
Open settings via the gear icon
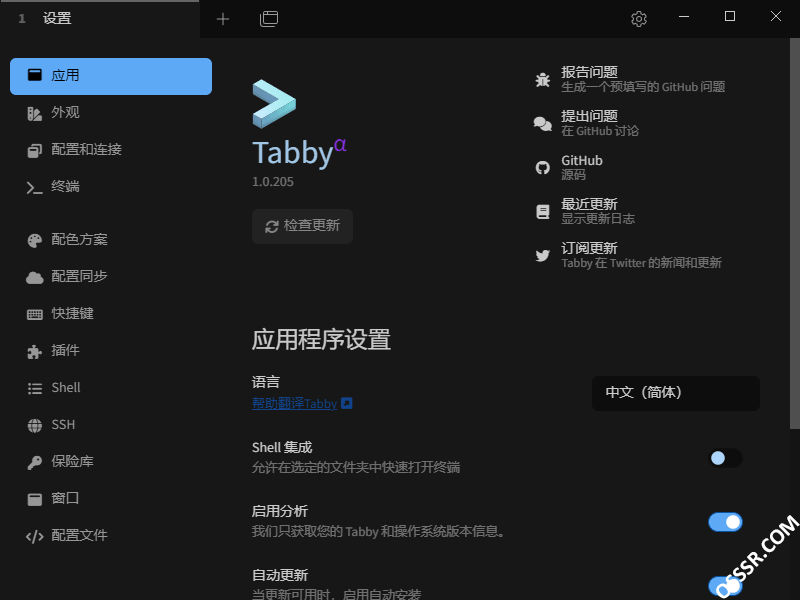[x=639, y=19]
